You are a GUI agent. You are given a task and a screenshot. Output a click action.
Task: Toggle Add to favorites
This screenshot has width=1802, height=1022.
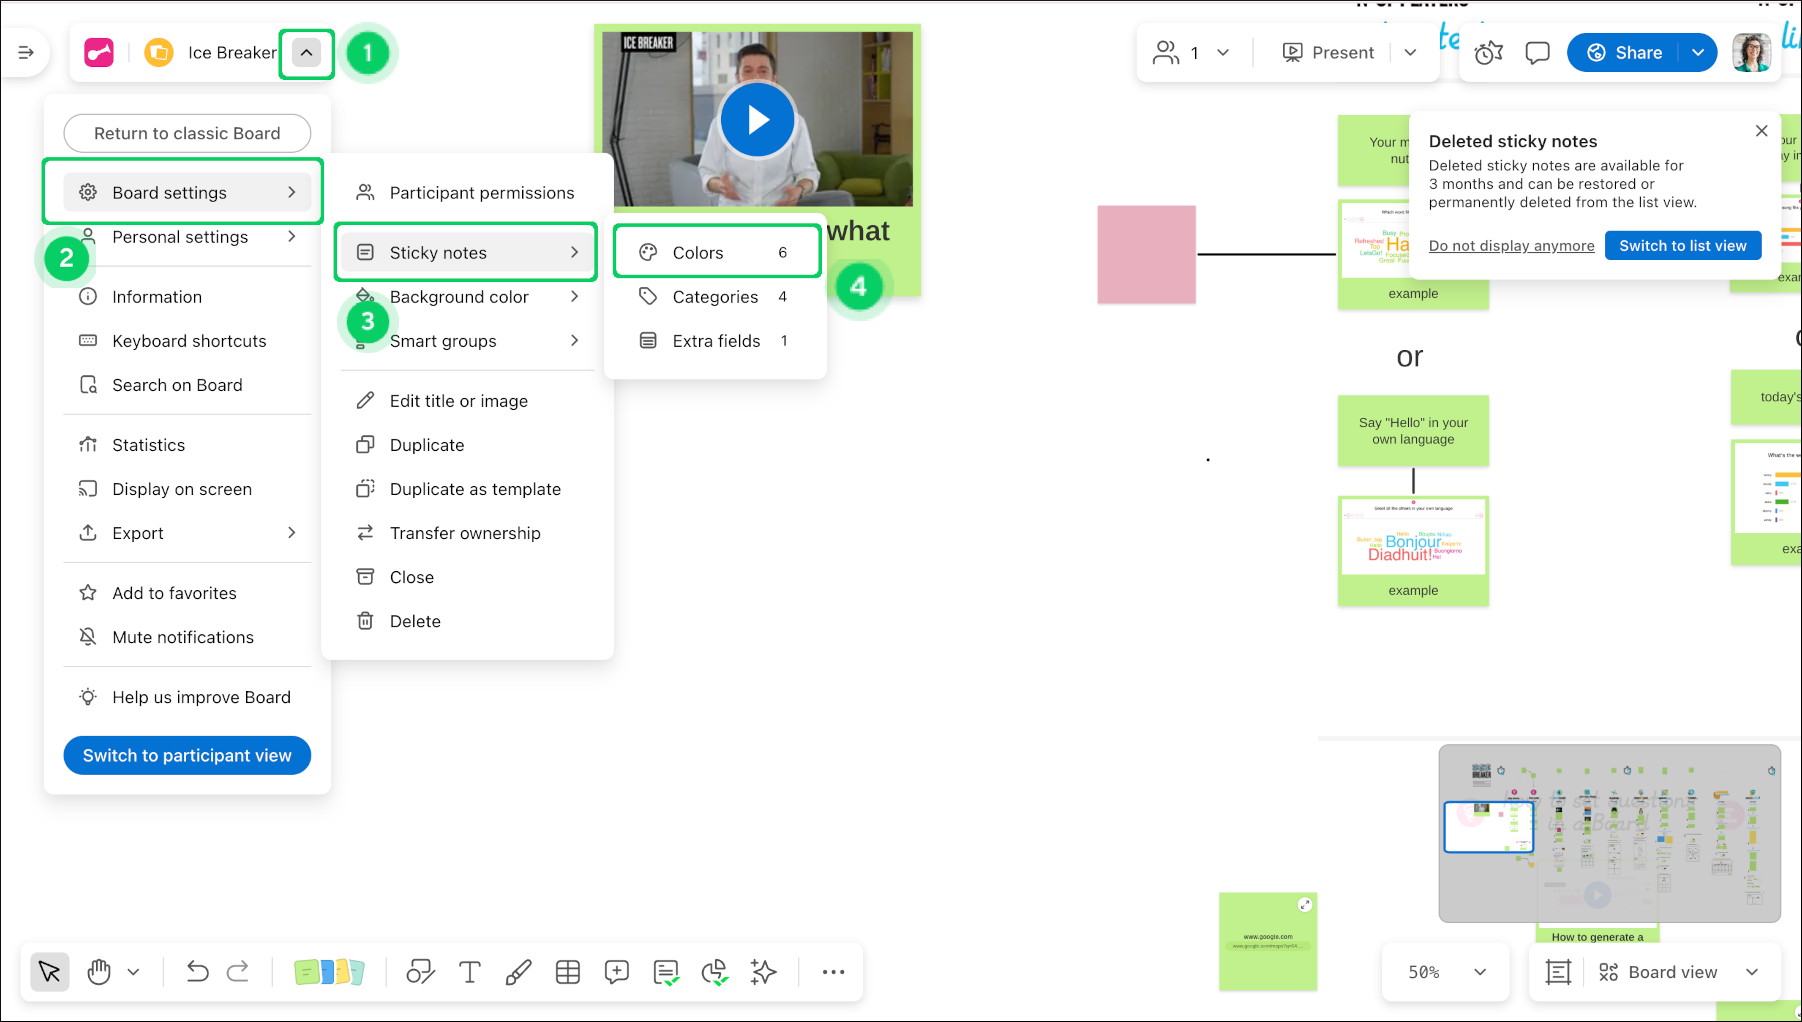pos(174,593)
